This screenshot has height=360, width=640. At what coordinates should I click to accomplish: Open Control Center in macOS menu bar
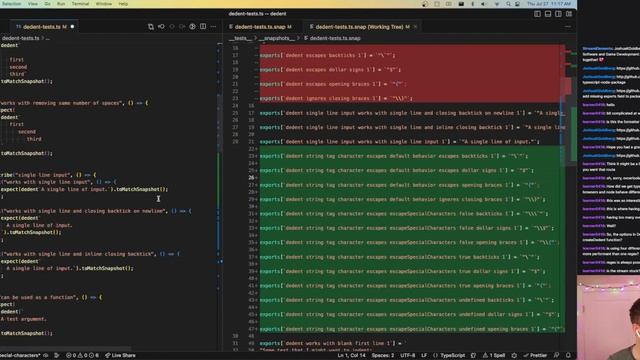tap(518, 4)
